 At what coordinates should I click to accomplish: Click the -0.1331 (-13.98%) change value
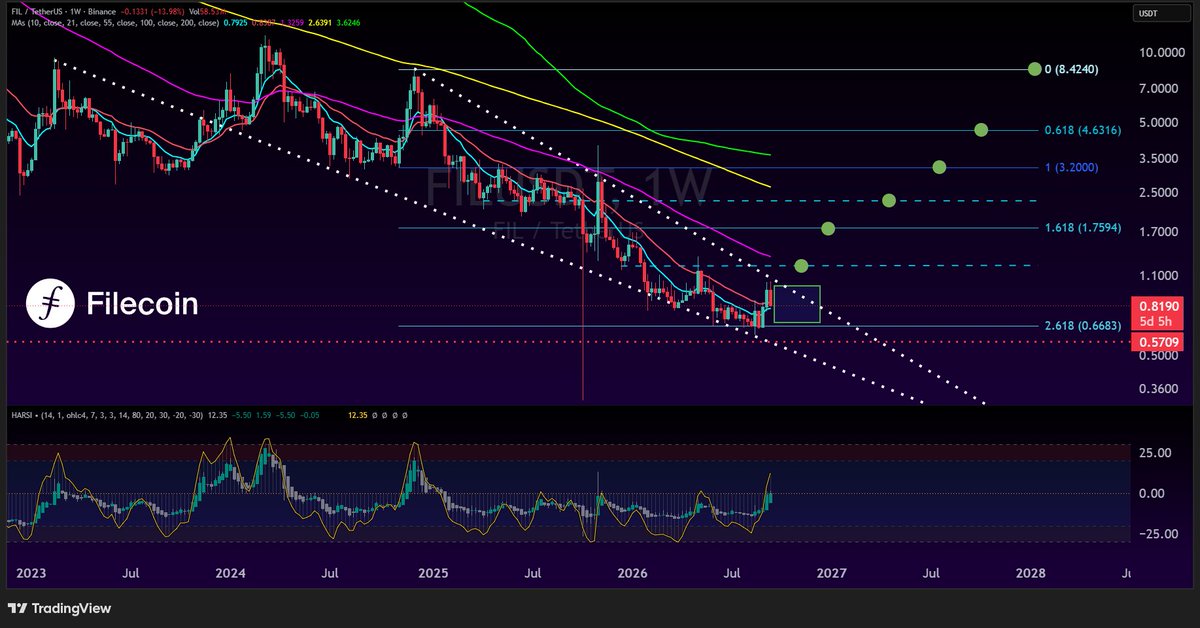[153, 12]
